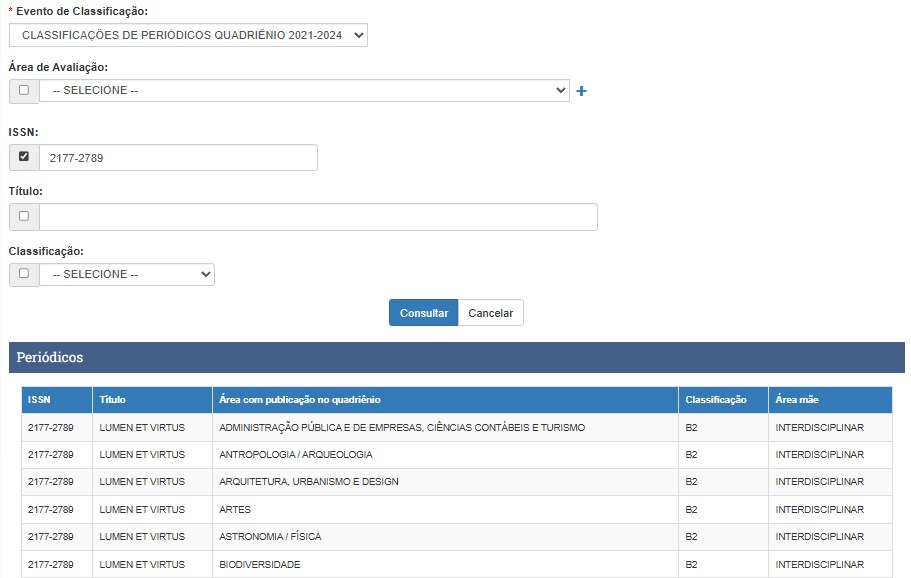Toggle the Classificação filter checkbox
911x578 pixels.
24,273
